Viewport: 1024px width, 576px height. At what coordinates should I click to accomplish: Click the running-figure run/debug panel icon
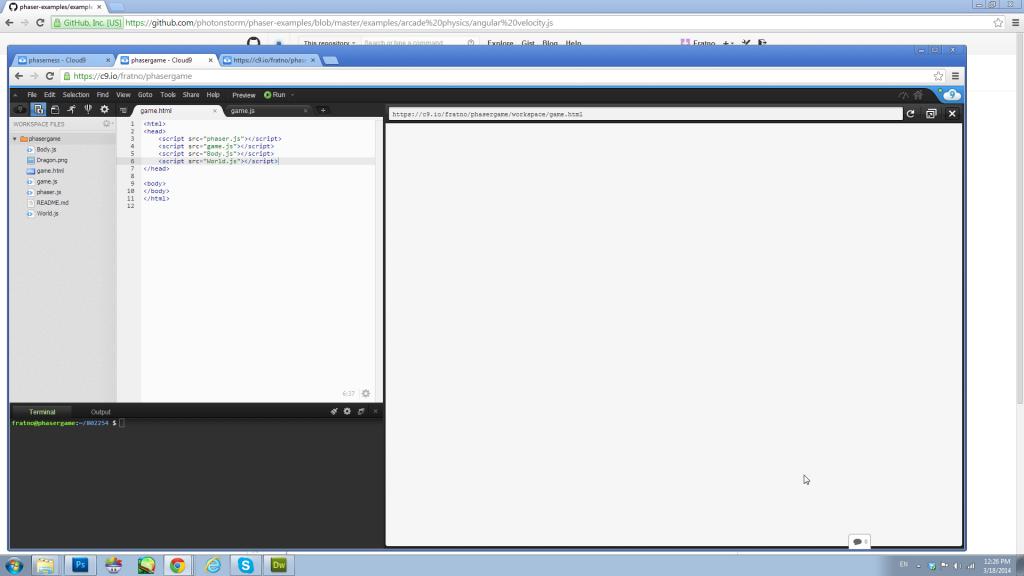71,109
